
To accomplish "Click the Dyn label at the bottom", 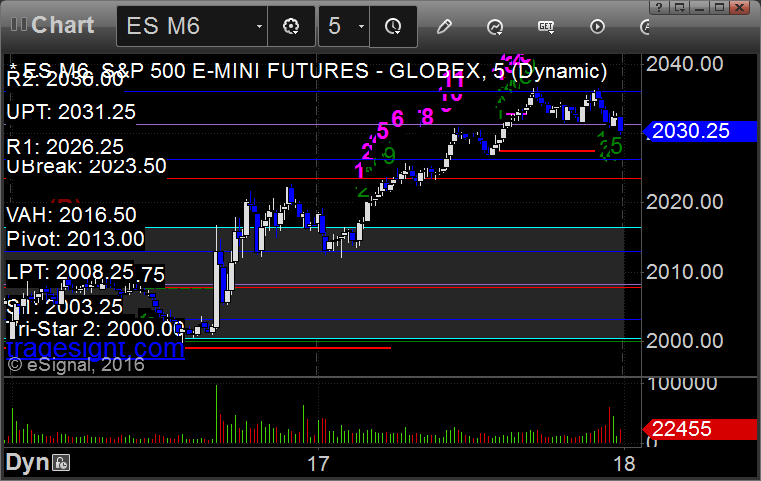I will pos(27,463).
